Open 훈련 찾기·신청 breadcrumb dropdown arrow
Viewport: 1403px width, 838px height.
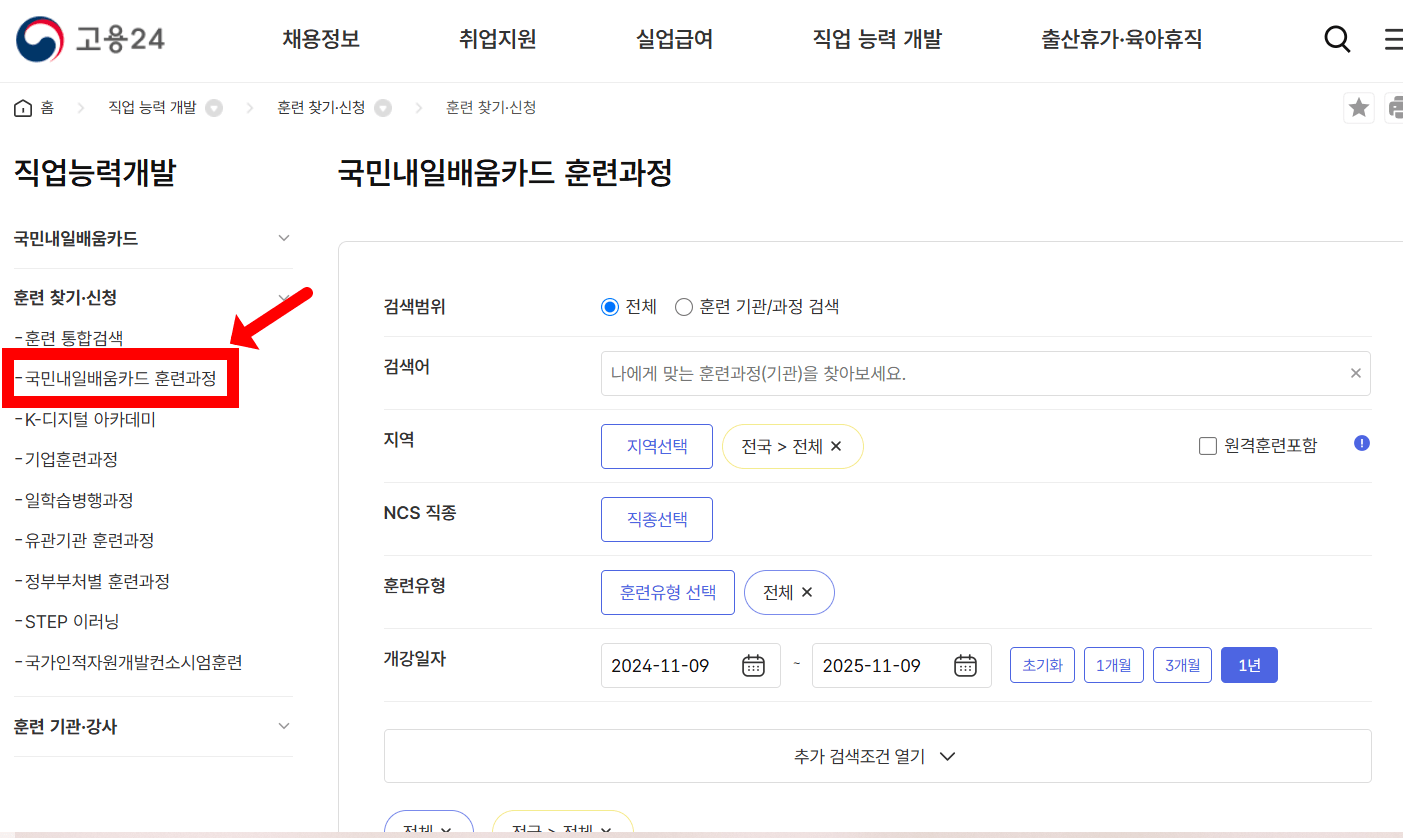[x=383, y=108]
